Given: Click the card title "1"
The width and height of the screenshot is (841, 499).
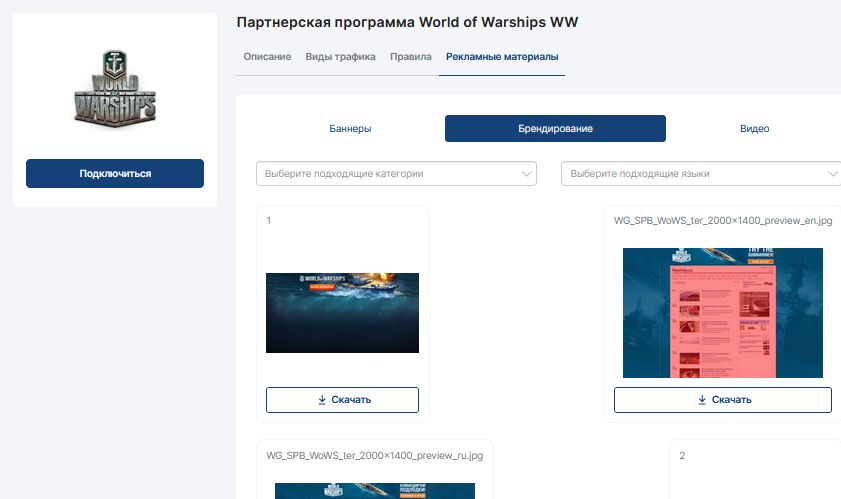Looking at the screenshot, I should click(x=269, y=221).
